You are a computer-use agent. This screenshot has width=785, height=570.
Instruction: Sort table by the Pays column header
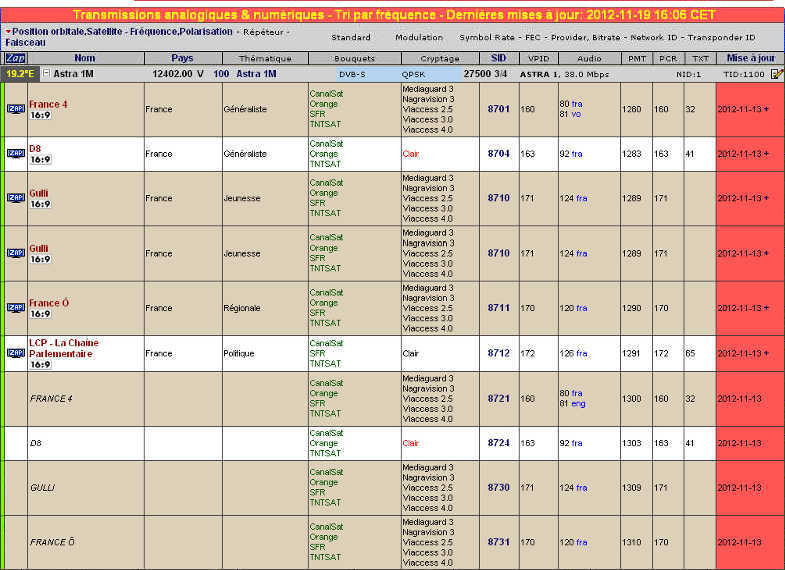point(182,58)
